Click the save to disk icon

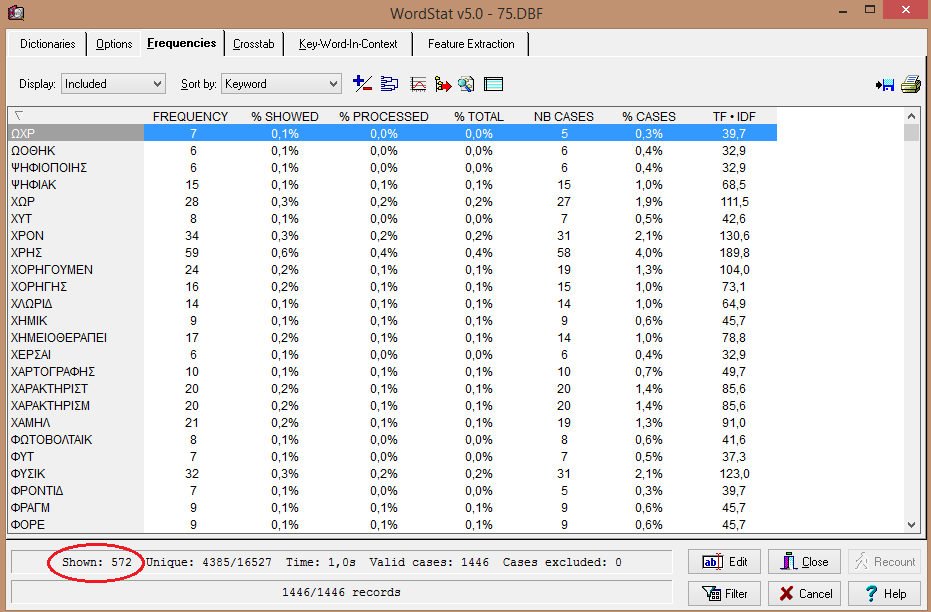pos(885,85)
